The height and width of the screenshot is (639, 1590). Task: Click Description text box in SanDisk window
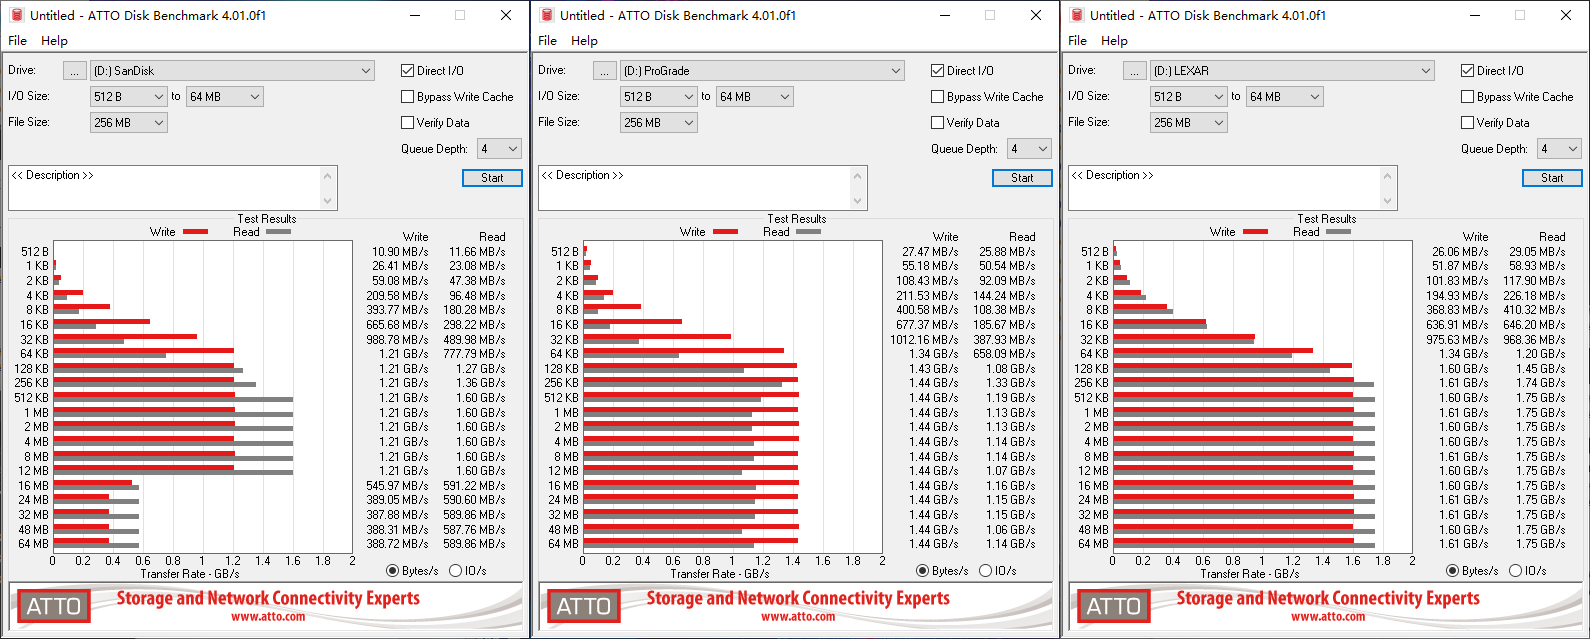click(165, 188)
